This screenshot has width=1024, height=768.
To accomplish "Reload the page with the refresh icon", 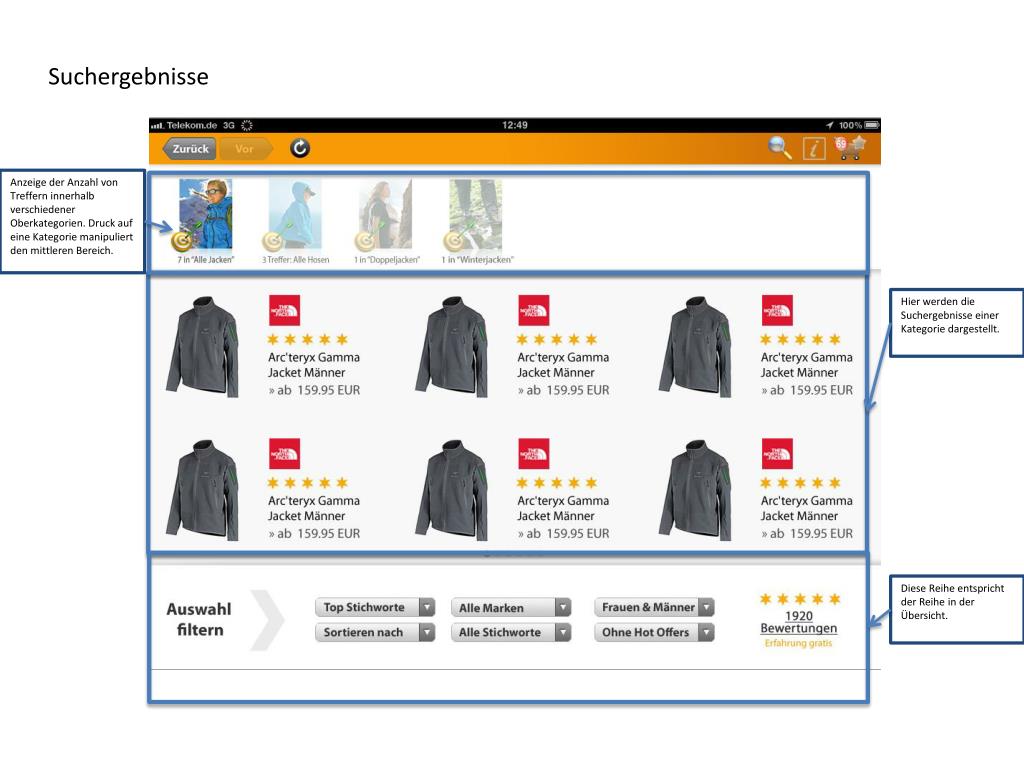I will click(300, 148).
